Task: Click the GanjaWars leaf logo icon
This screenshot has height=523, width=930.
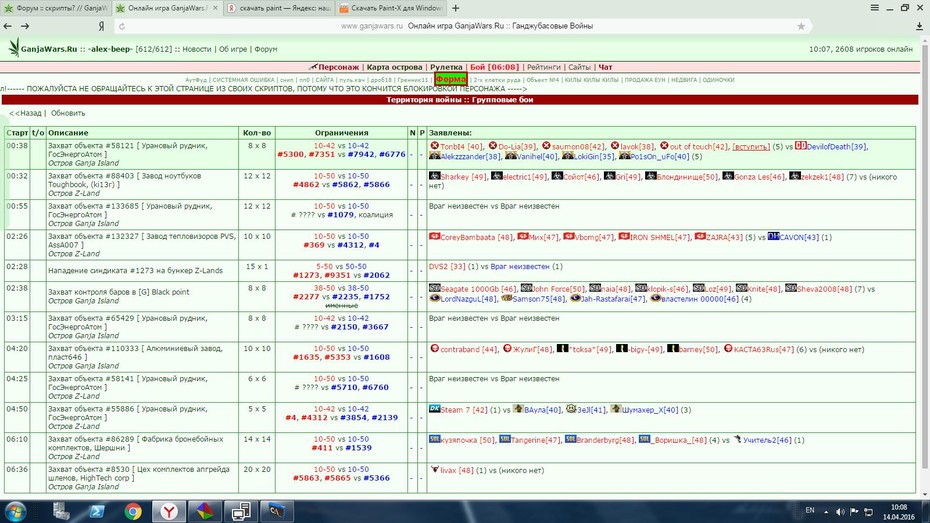Action: tap(14, 48)
